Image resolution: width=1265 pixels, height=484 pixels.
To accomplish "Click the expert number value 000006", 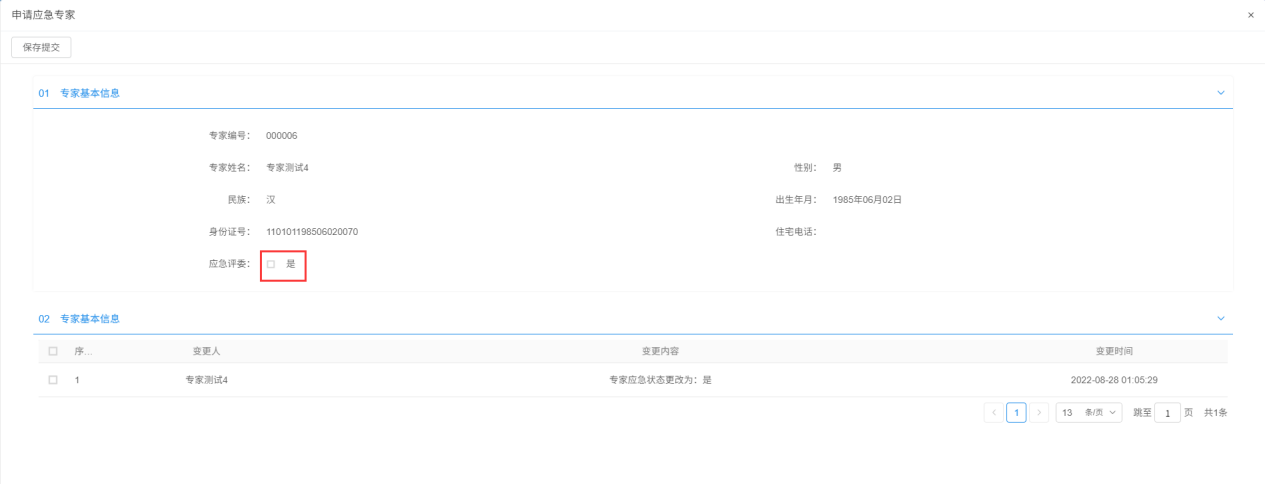I will 282,135.
